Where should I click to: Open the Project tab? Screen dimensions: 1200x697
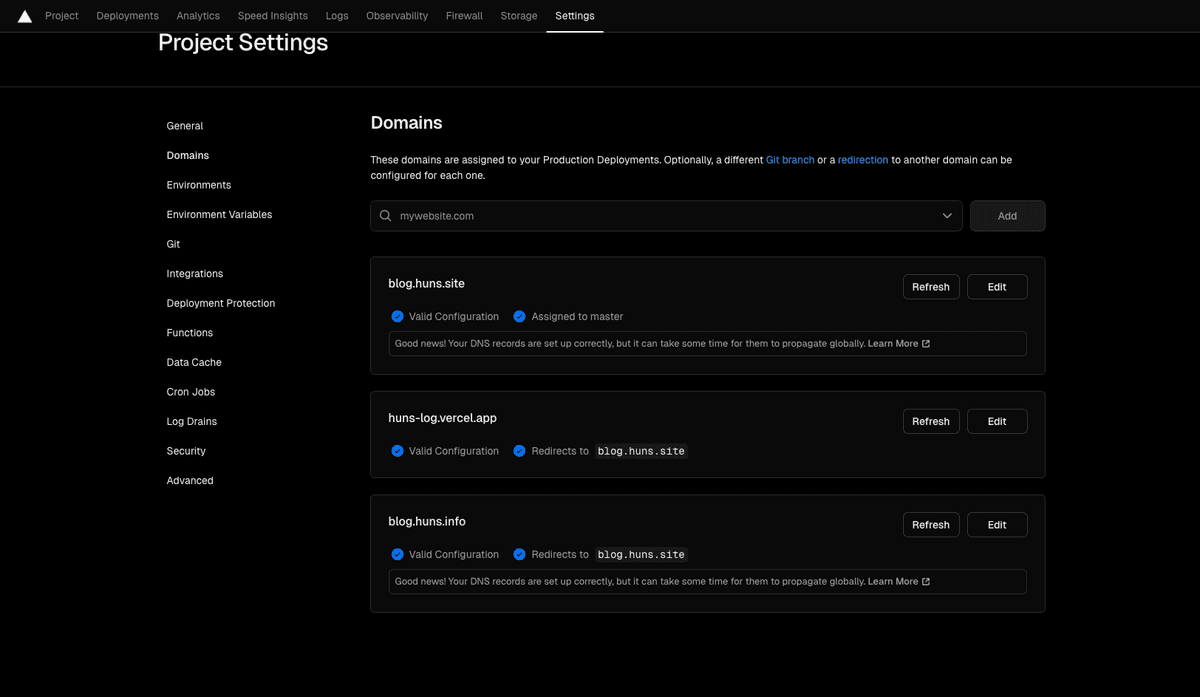(x=62, y=16)
